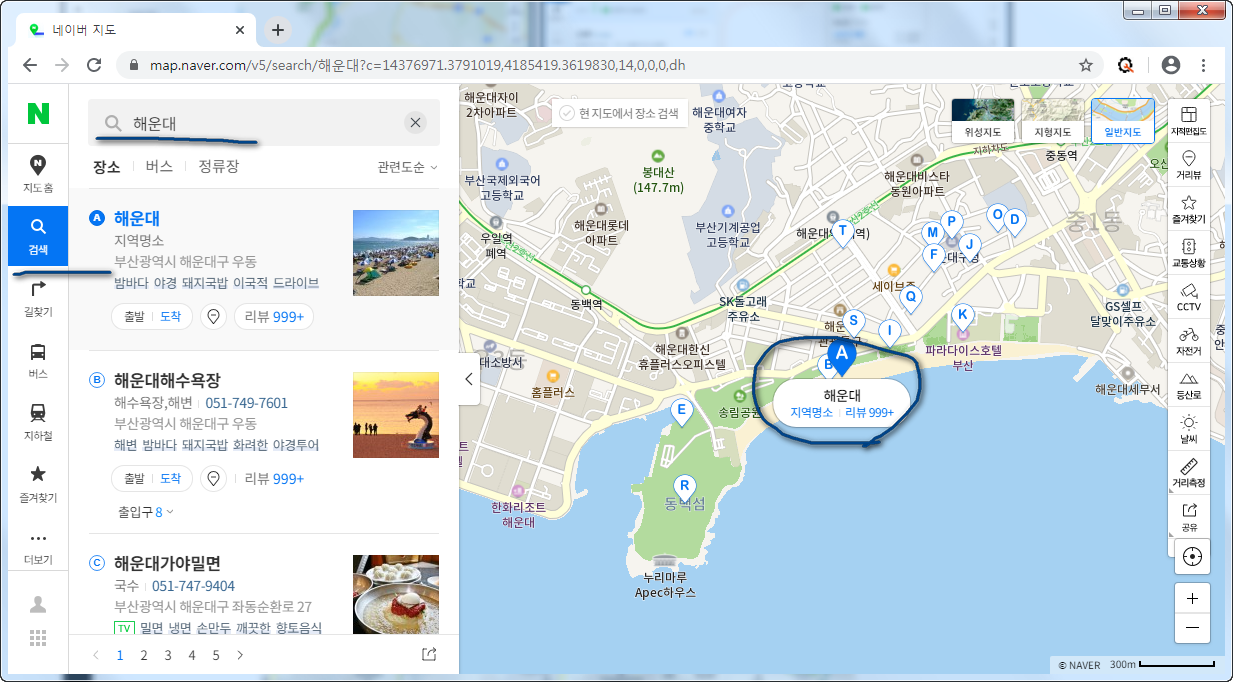Show 날씨 weather on map

point(1189,429)
